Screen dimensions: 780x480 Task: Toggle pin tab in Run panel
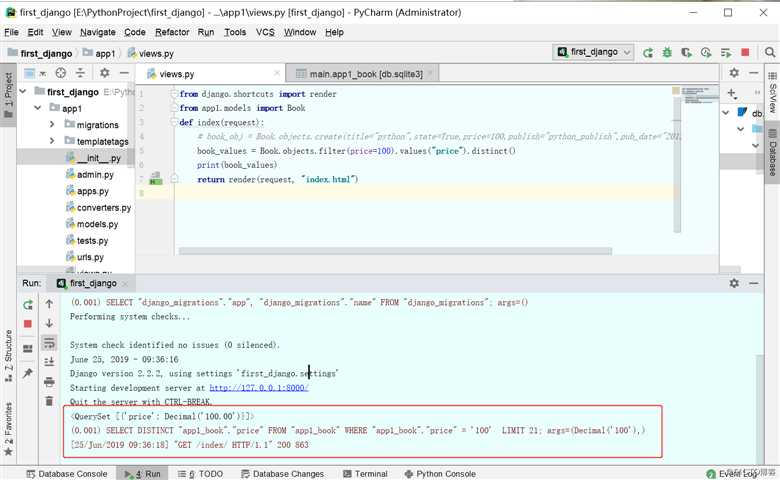[28, 373]
